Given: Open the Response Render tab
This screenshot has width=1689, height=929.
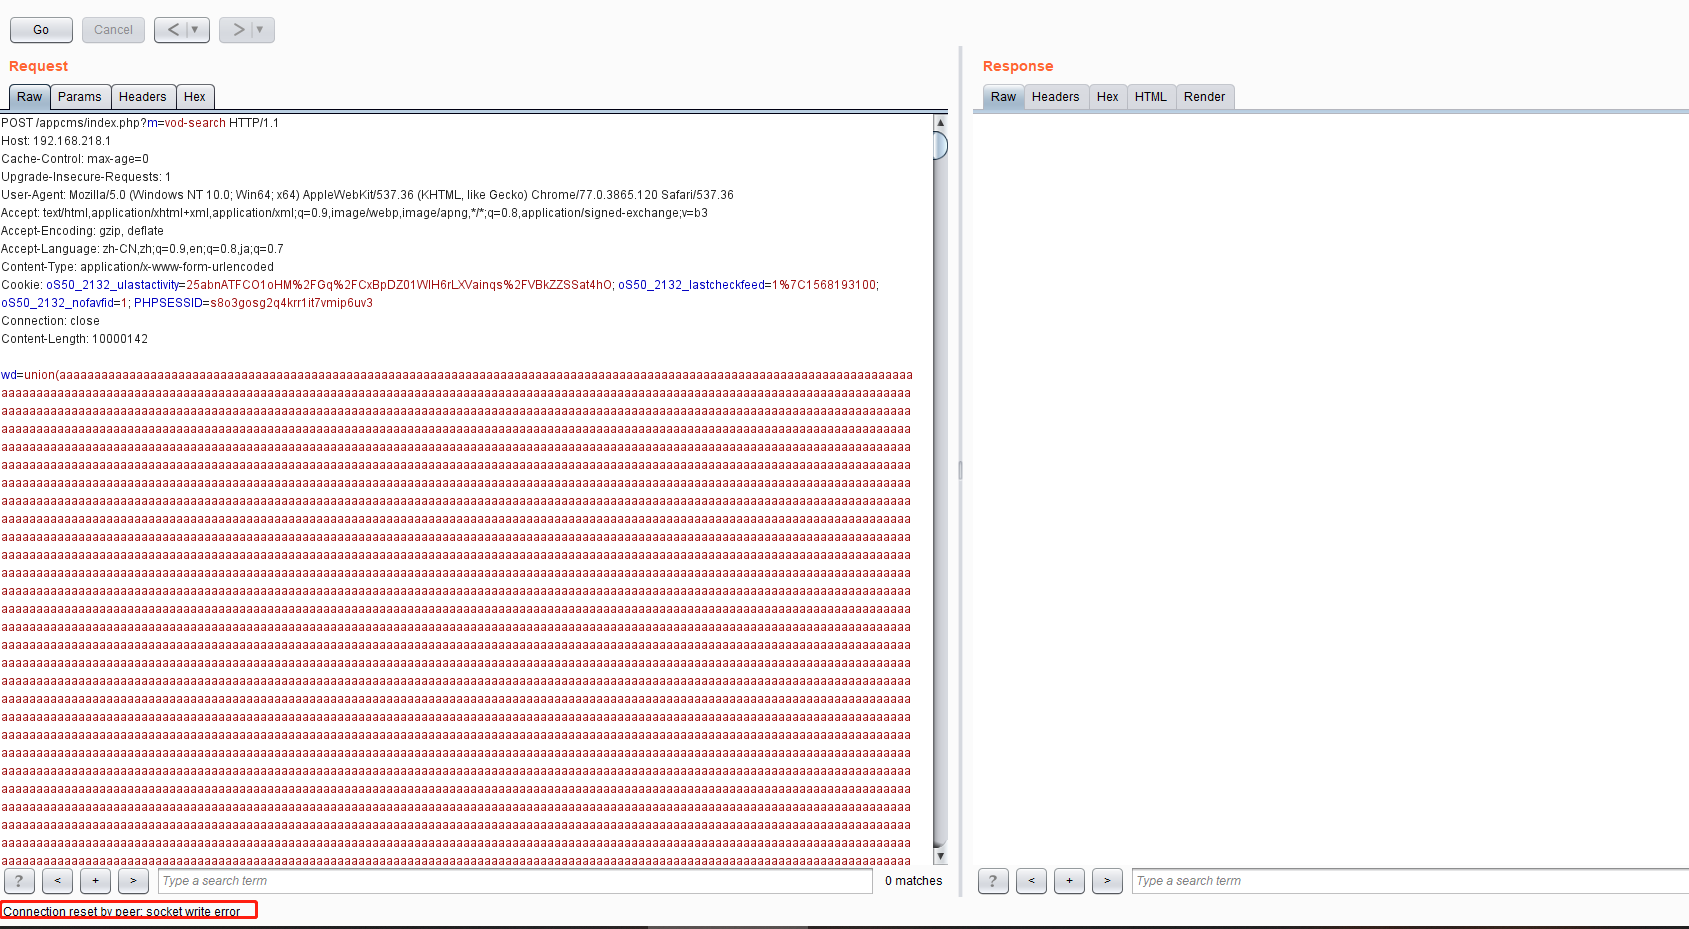Looking at the screenshot, I should click(x=1205, y=97).
